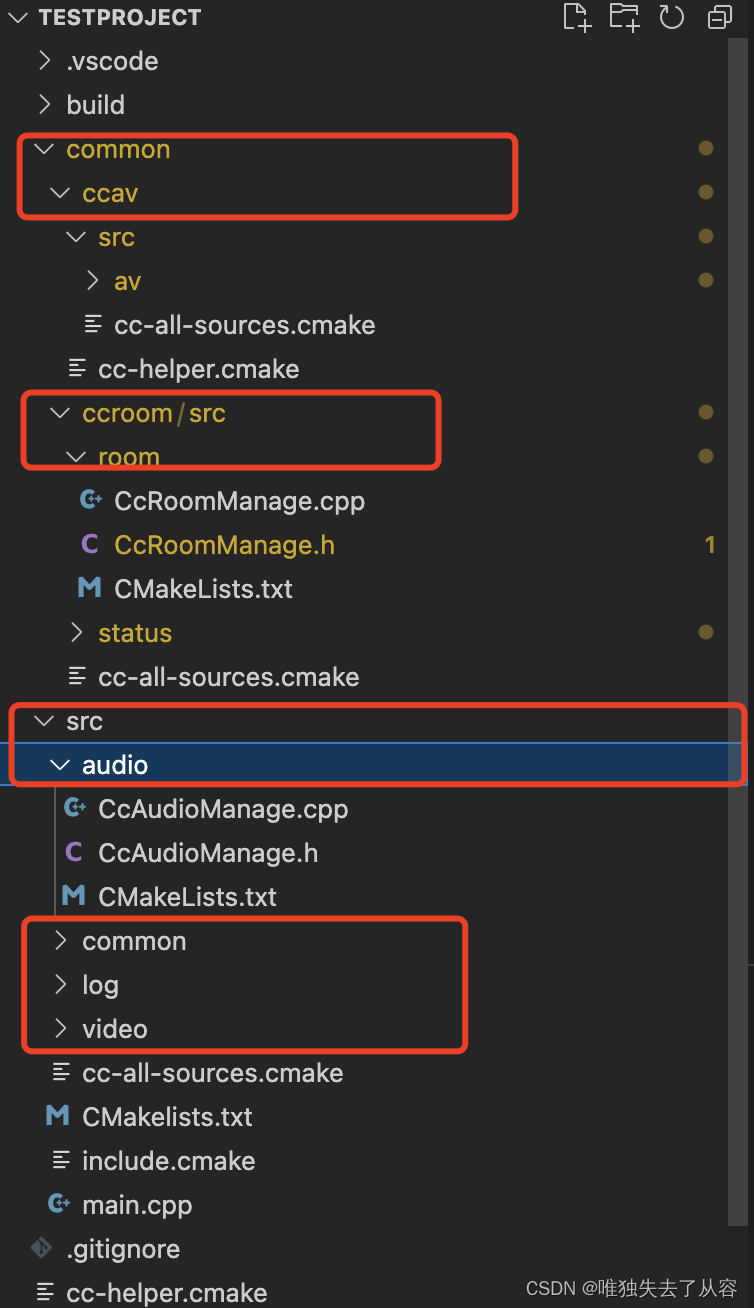This screenshot has width=754, height=1308.
Task: Click the problems badge on CcRoomManage.h
Action: pyautogui.click(x=710, y=544)
